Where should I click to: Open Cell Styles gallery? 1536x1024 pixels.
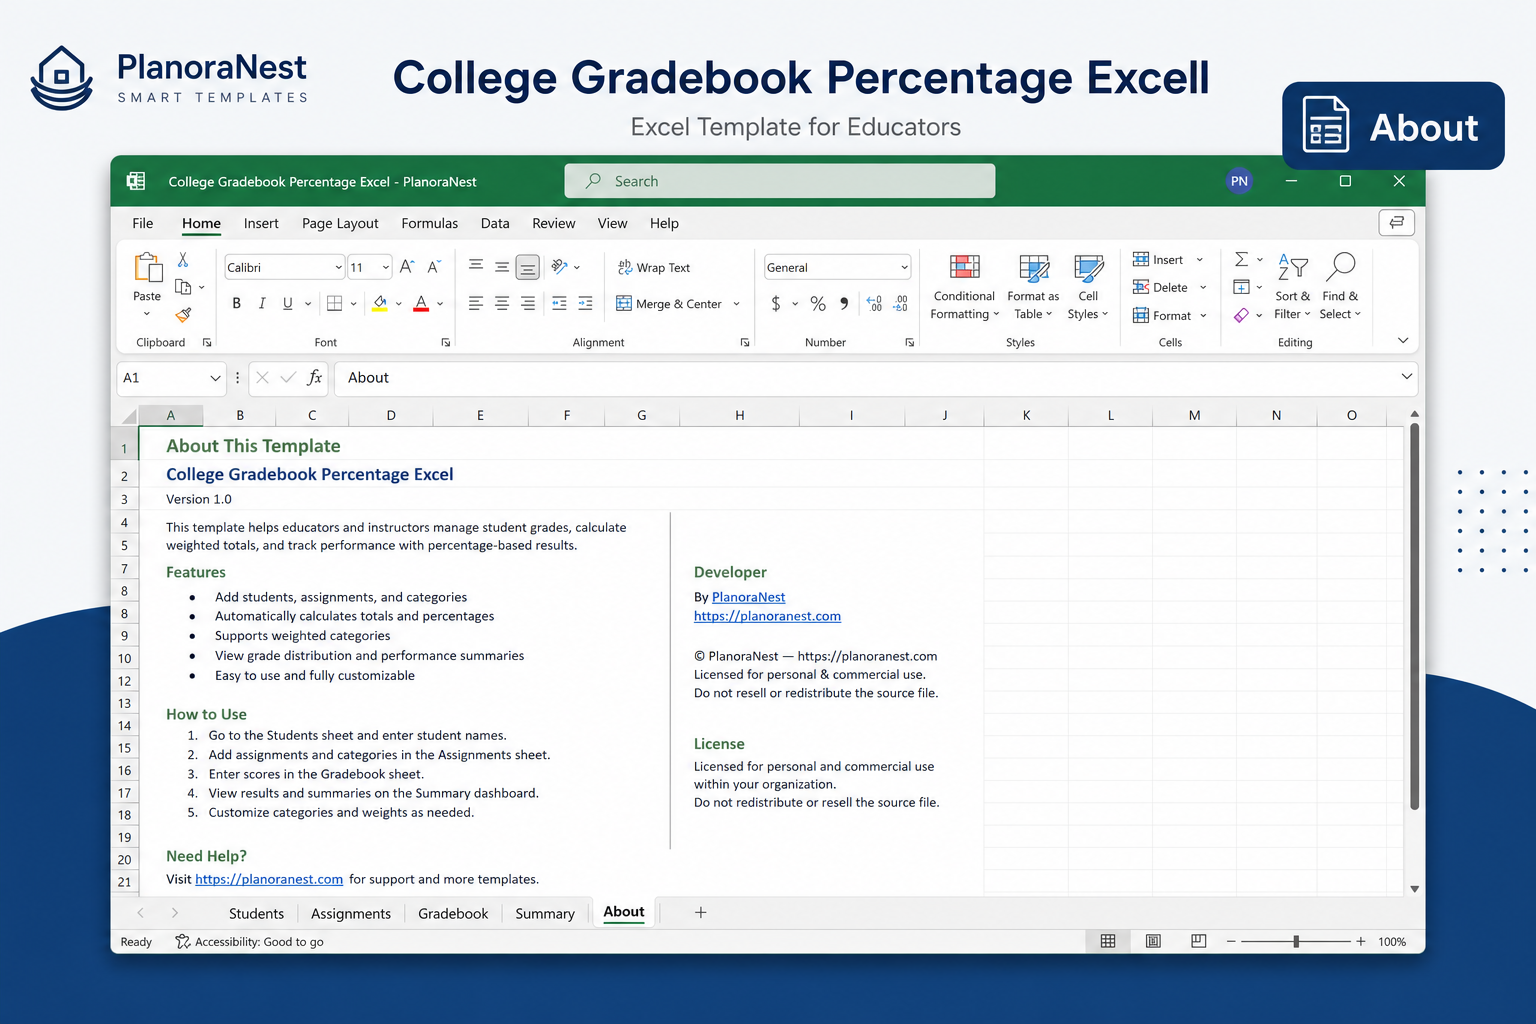click(1088, 287)
